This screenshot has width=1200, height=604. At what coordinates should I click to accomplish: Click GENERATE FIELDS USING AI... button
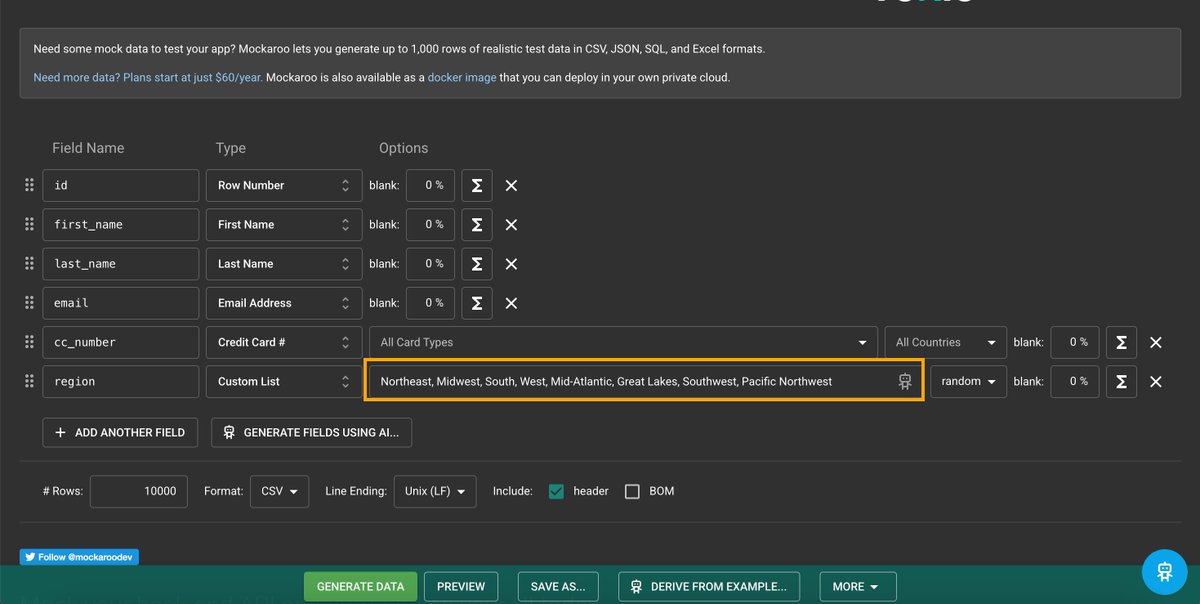point(311,432)
